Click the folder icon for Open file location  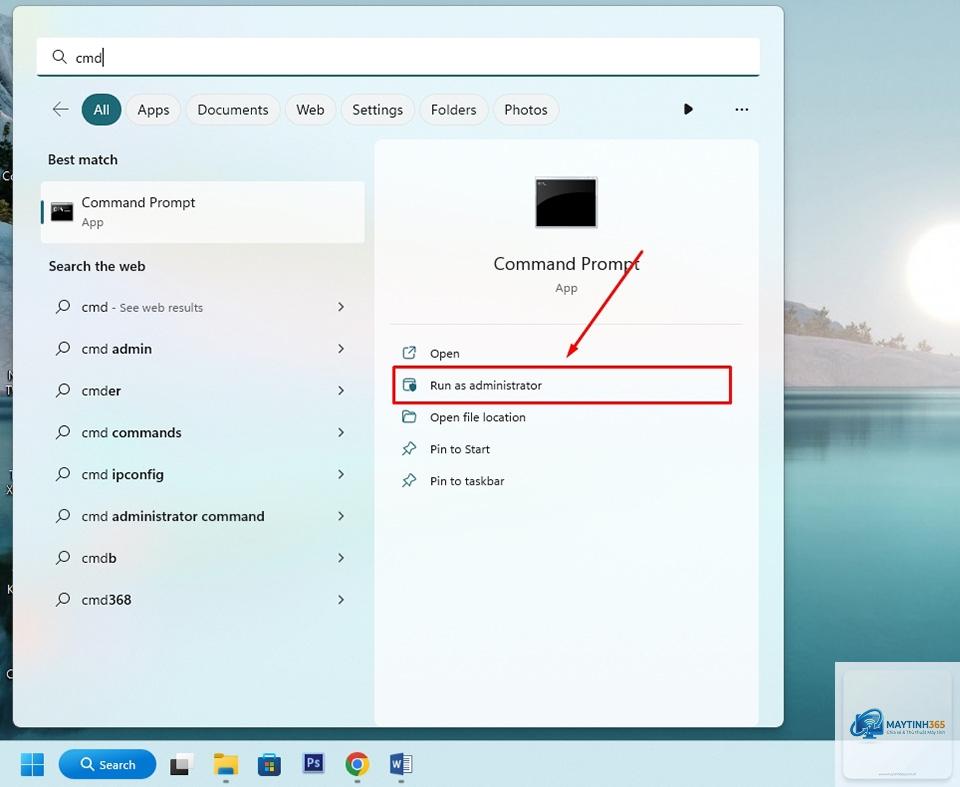[x=409, y=416]
